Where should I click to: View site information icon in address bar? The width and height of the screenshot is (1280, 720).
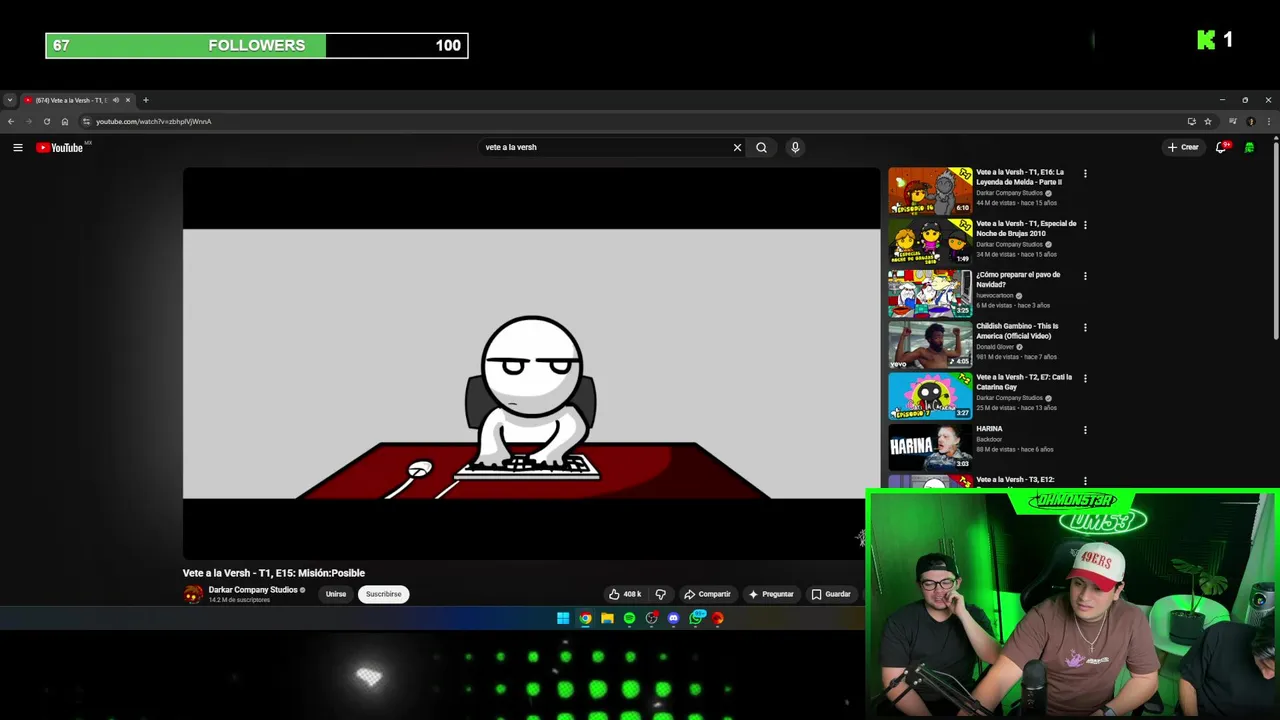click(86, 121)
